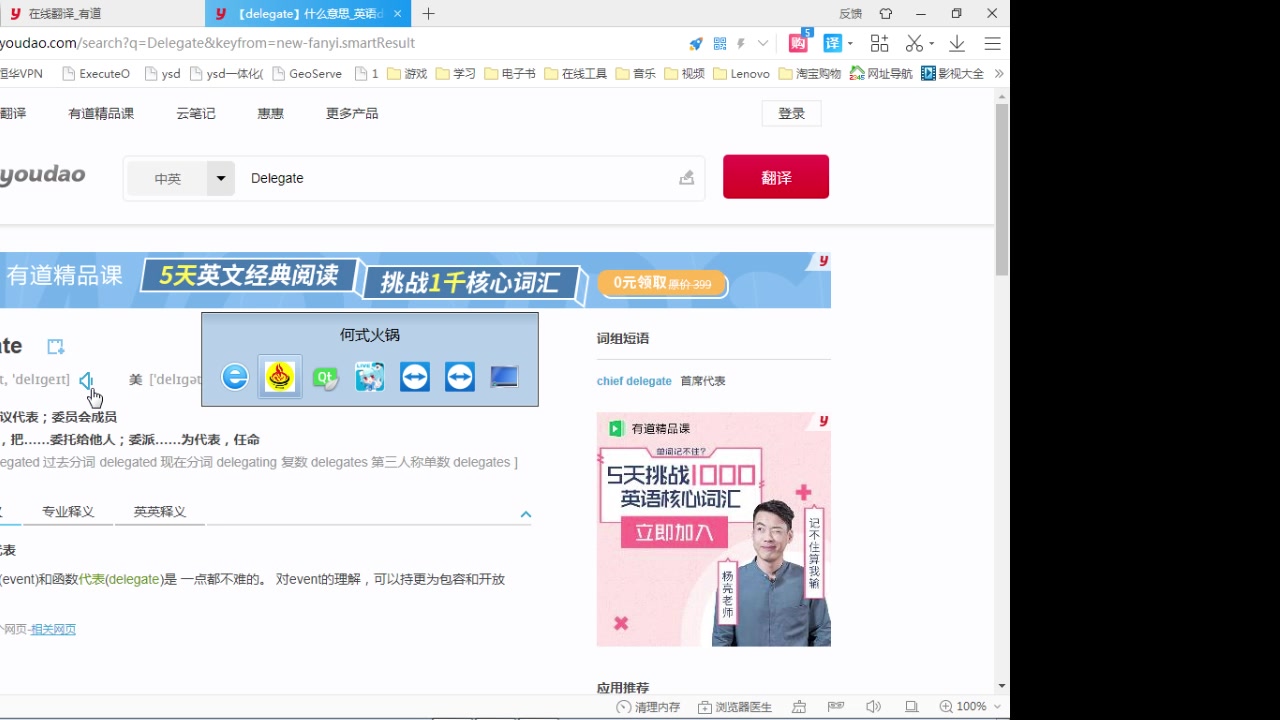Open the 相关网页 link
The image size is (1280, 720).
pos(53,629)
